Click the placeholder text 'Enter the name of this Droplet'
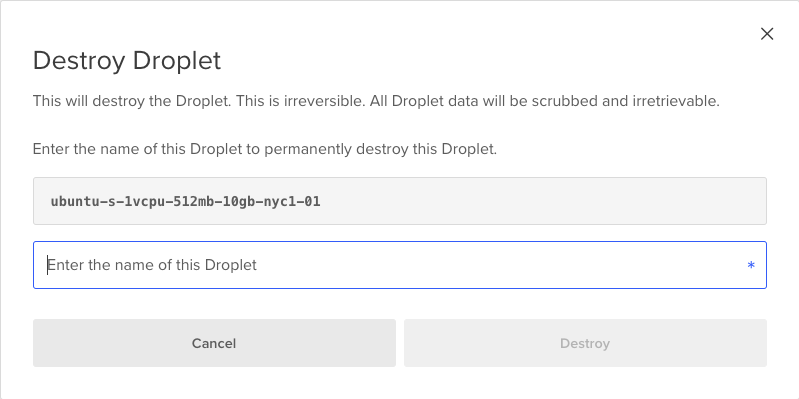 [152, 265]
